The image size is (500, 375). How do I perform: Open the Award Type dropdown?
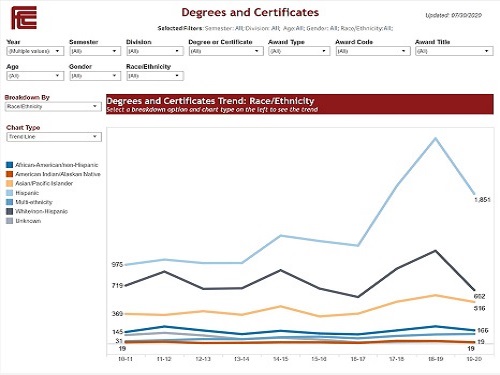click(x=299, y=51)
